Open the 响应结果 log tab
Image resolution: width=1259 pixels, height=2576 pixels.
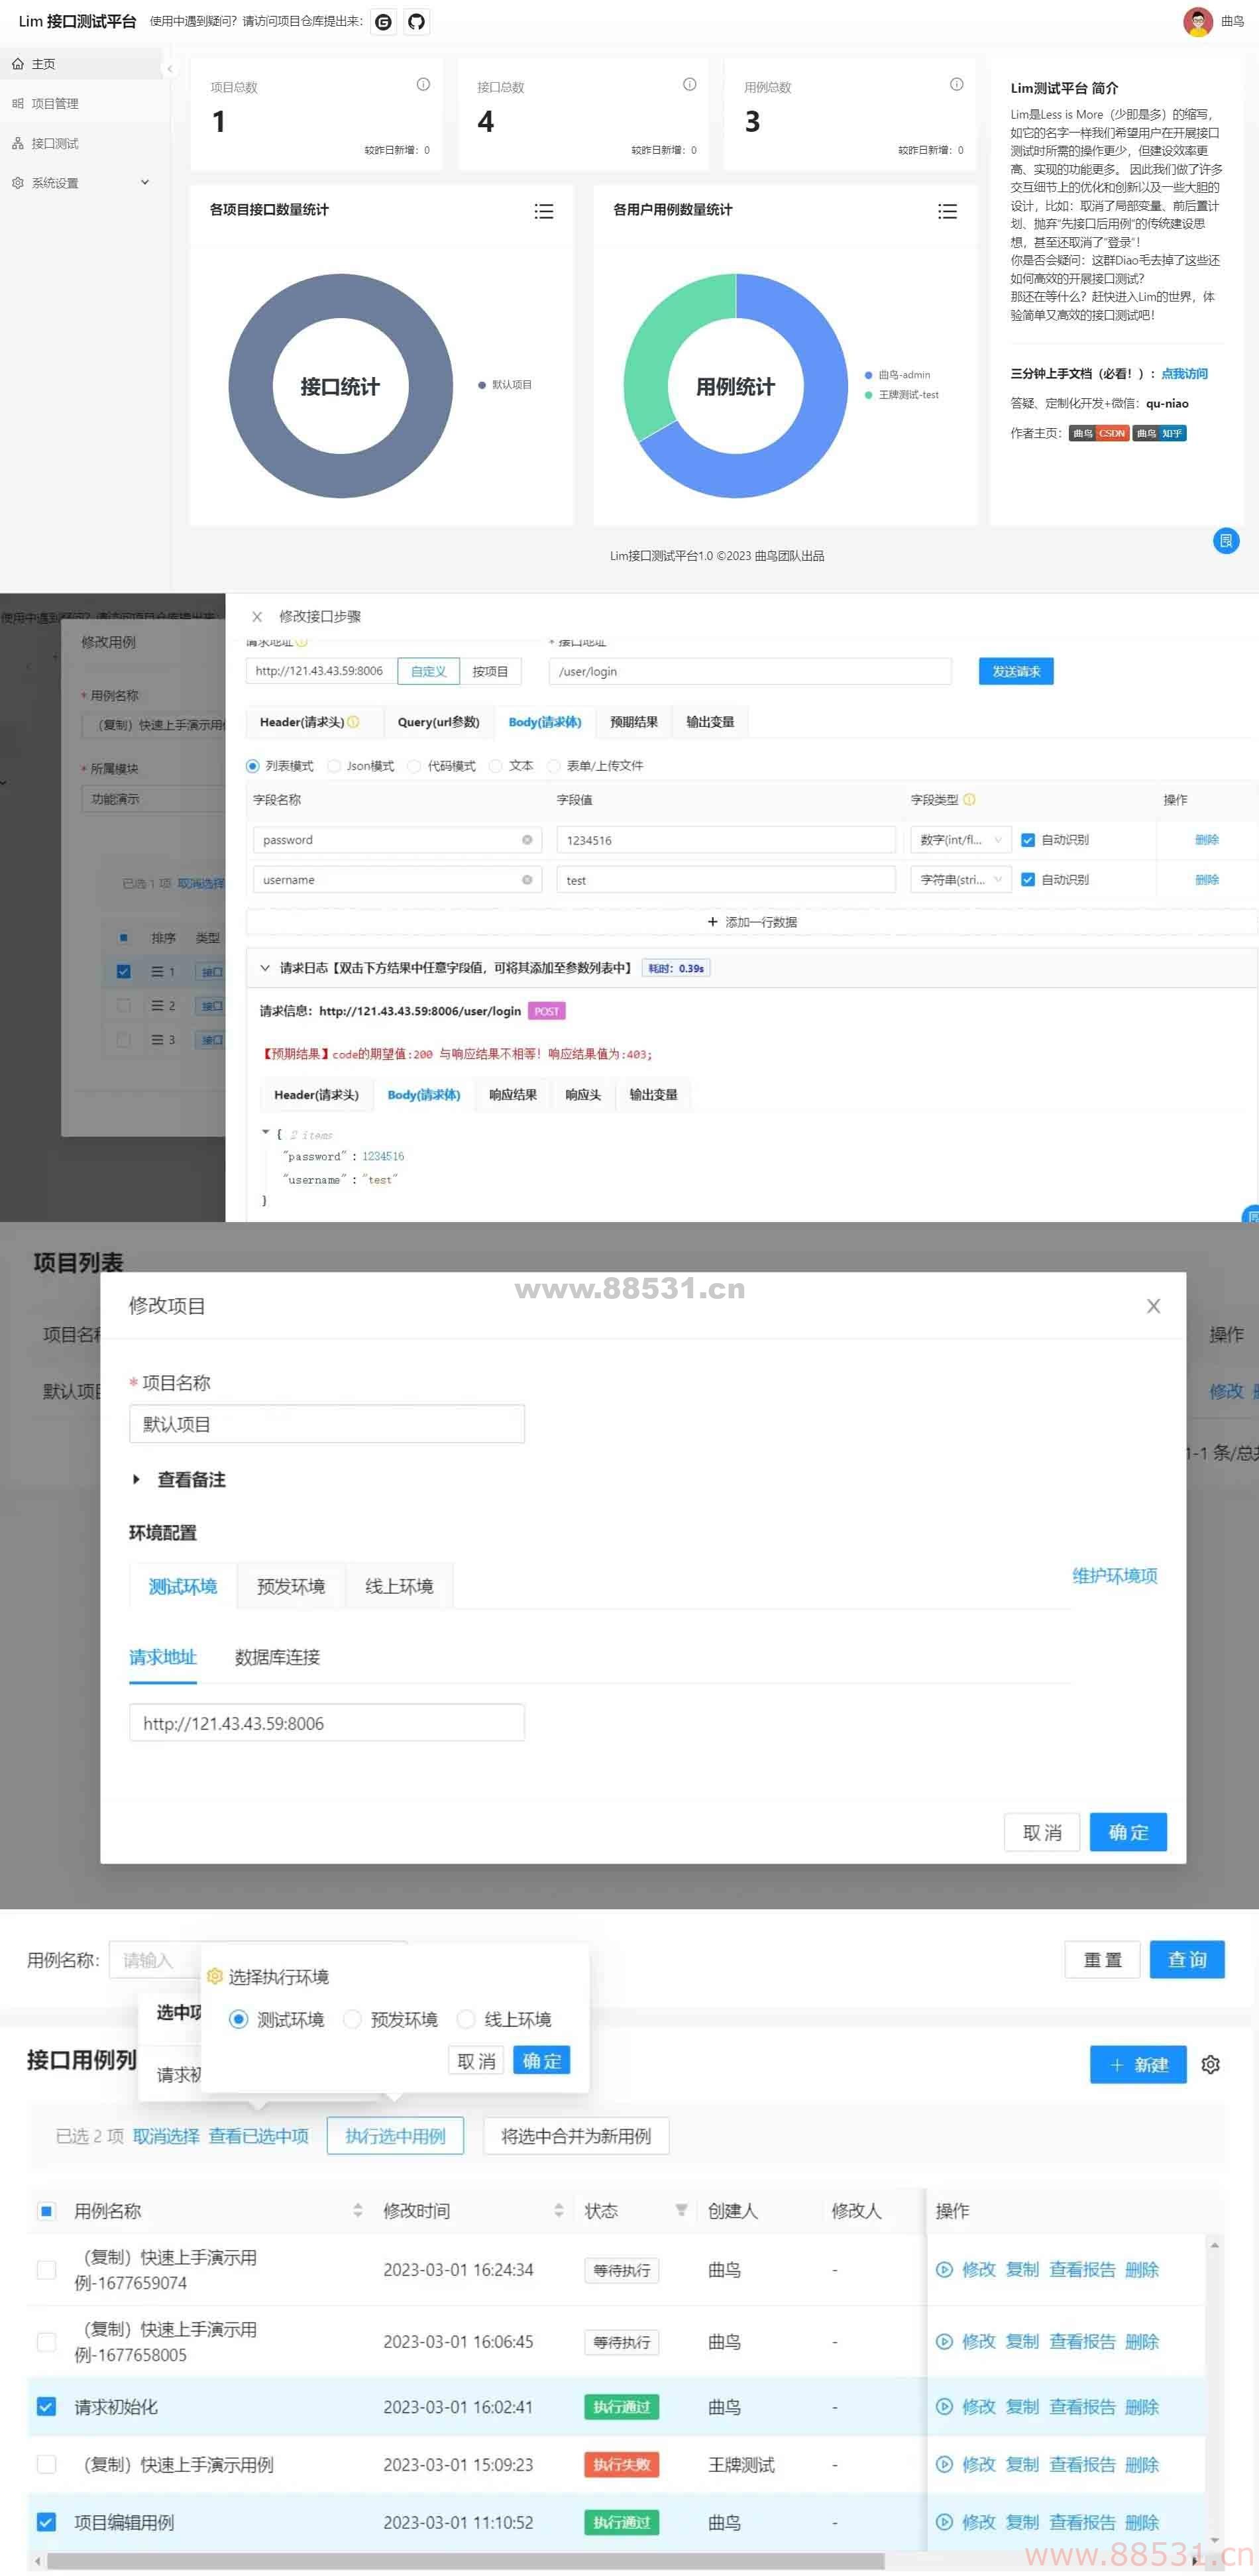pyautogui.click(x=513, y=1095)
